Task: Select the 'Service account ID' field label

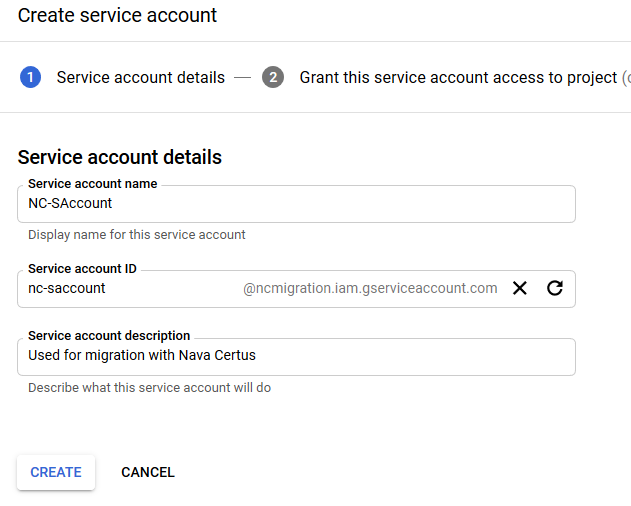Action: pyautogui.click(x=82, y=268)
